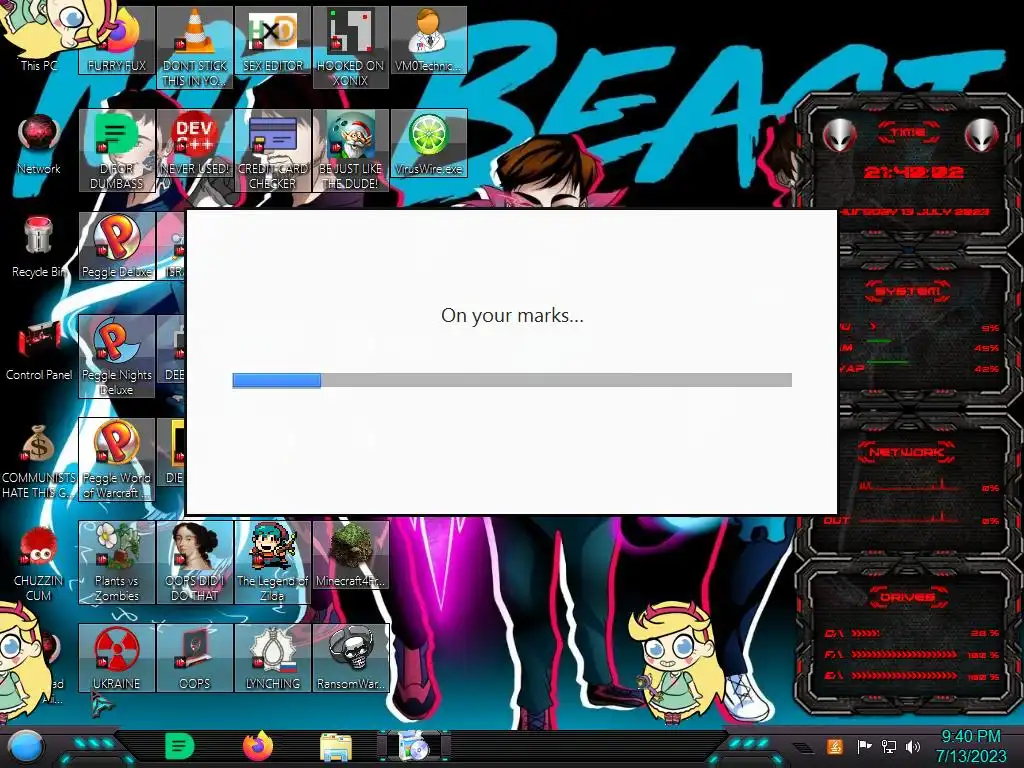1024x768 pixels.
Task: Click the DRIVES header on the widget
Action: click(908, 597)
